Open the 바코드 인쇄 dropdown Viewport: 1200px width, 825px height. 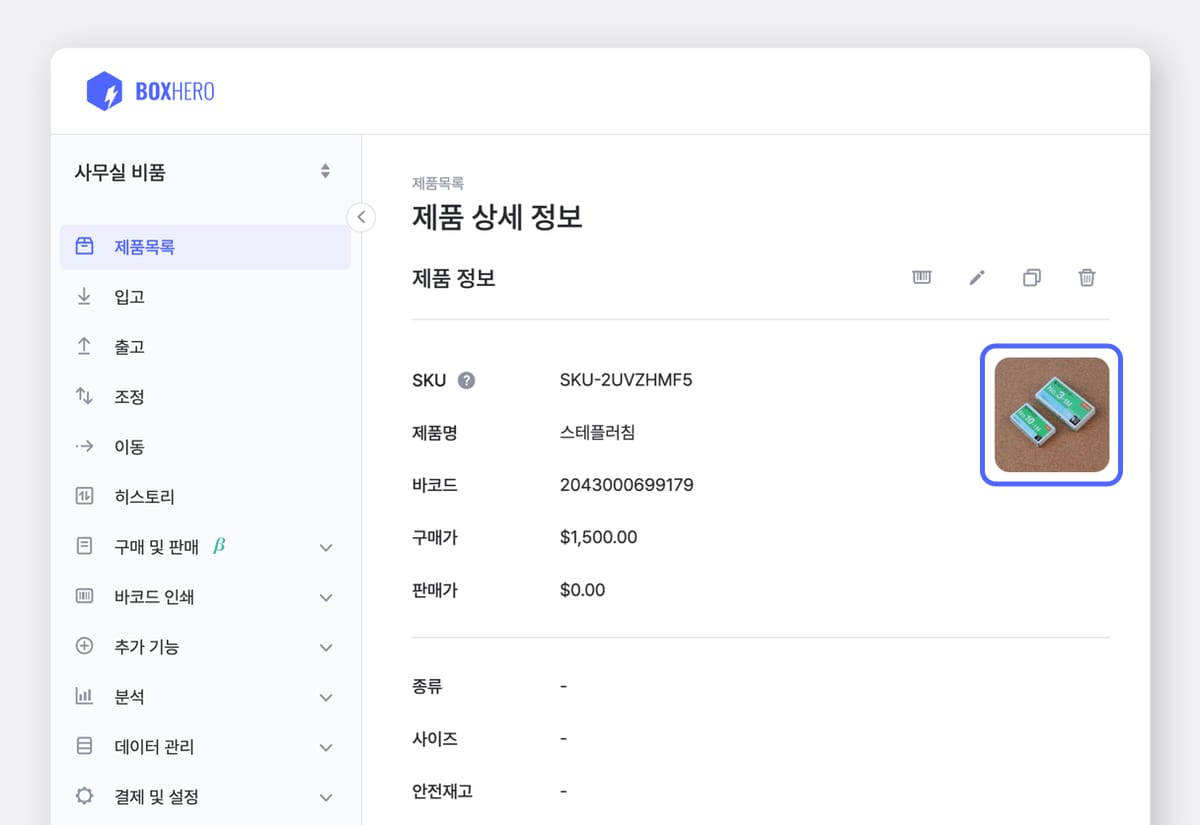[325, 597]
